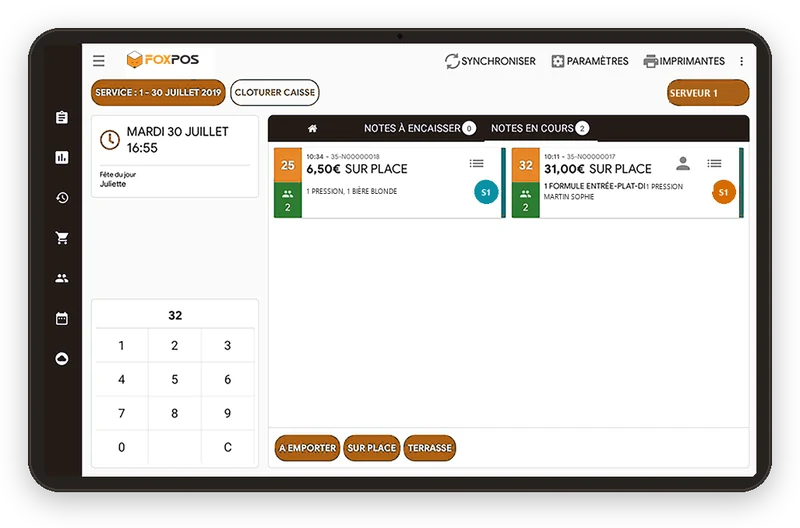Open the clipboard notes sidebar icon
This screenshot has height=528, width=800.
click(62, 117)
